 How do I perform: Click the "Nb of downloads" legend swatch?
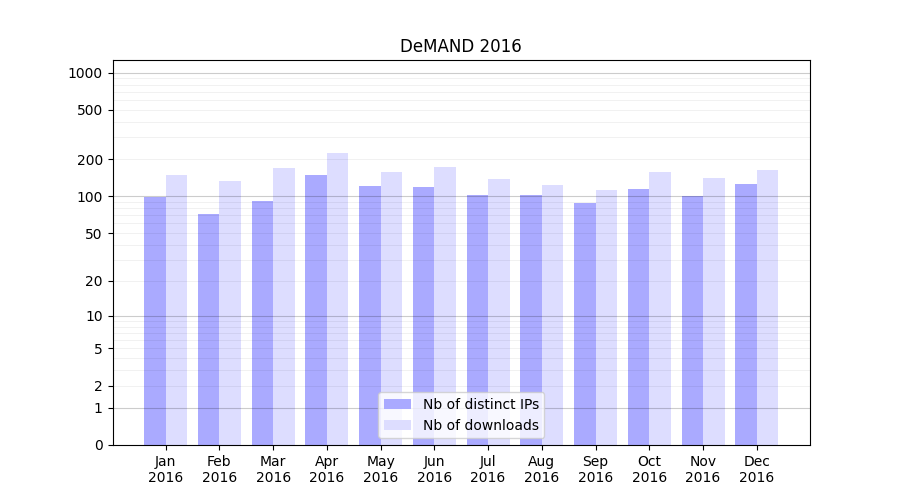397,425
